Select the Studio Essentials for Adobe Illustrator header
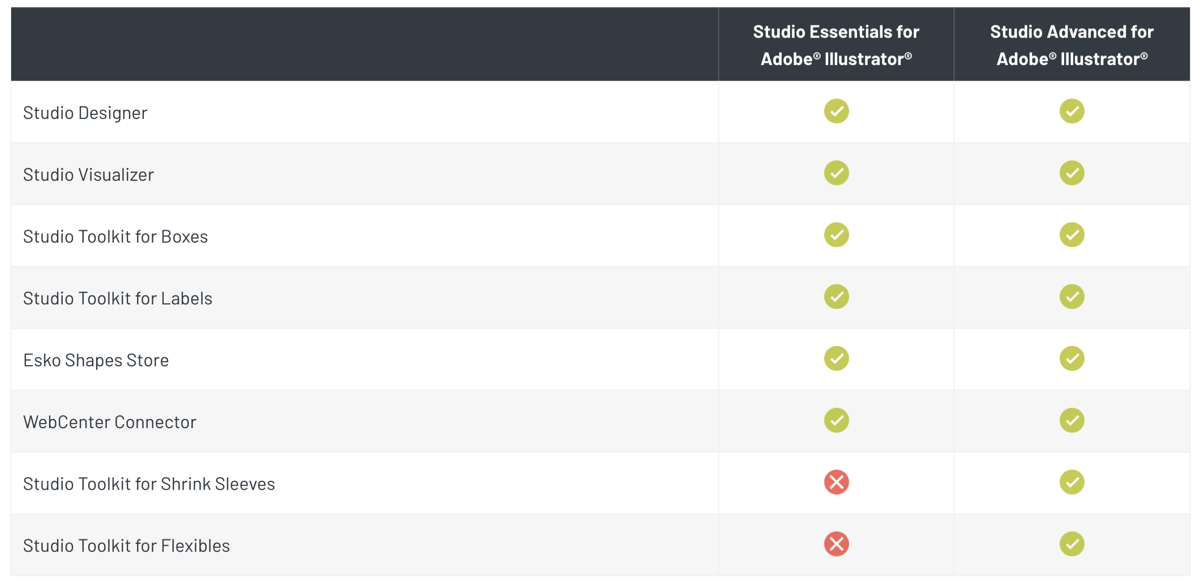This screenshot has width=1200, height=584. pyautogui.click(x=836, y=45)
